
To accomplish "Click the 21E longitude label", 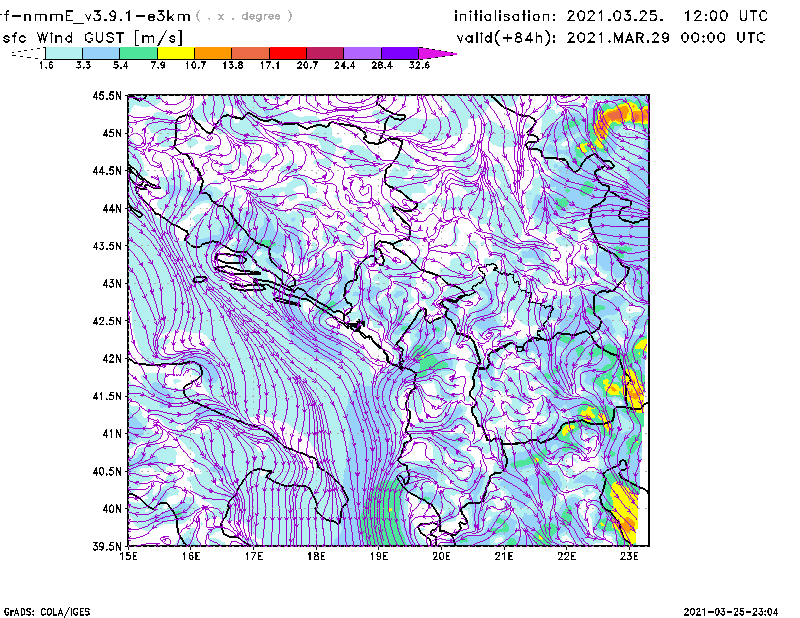I will (x=504, y=556).
